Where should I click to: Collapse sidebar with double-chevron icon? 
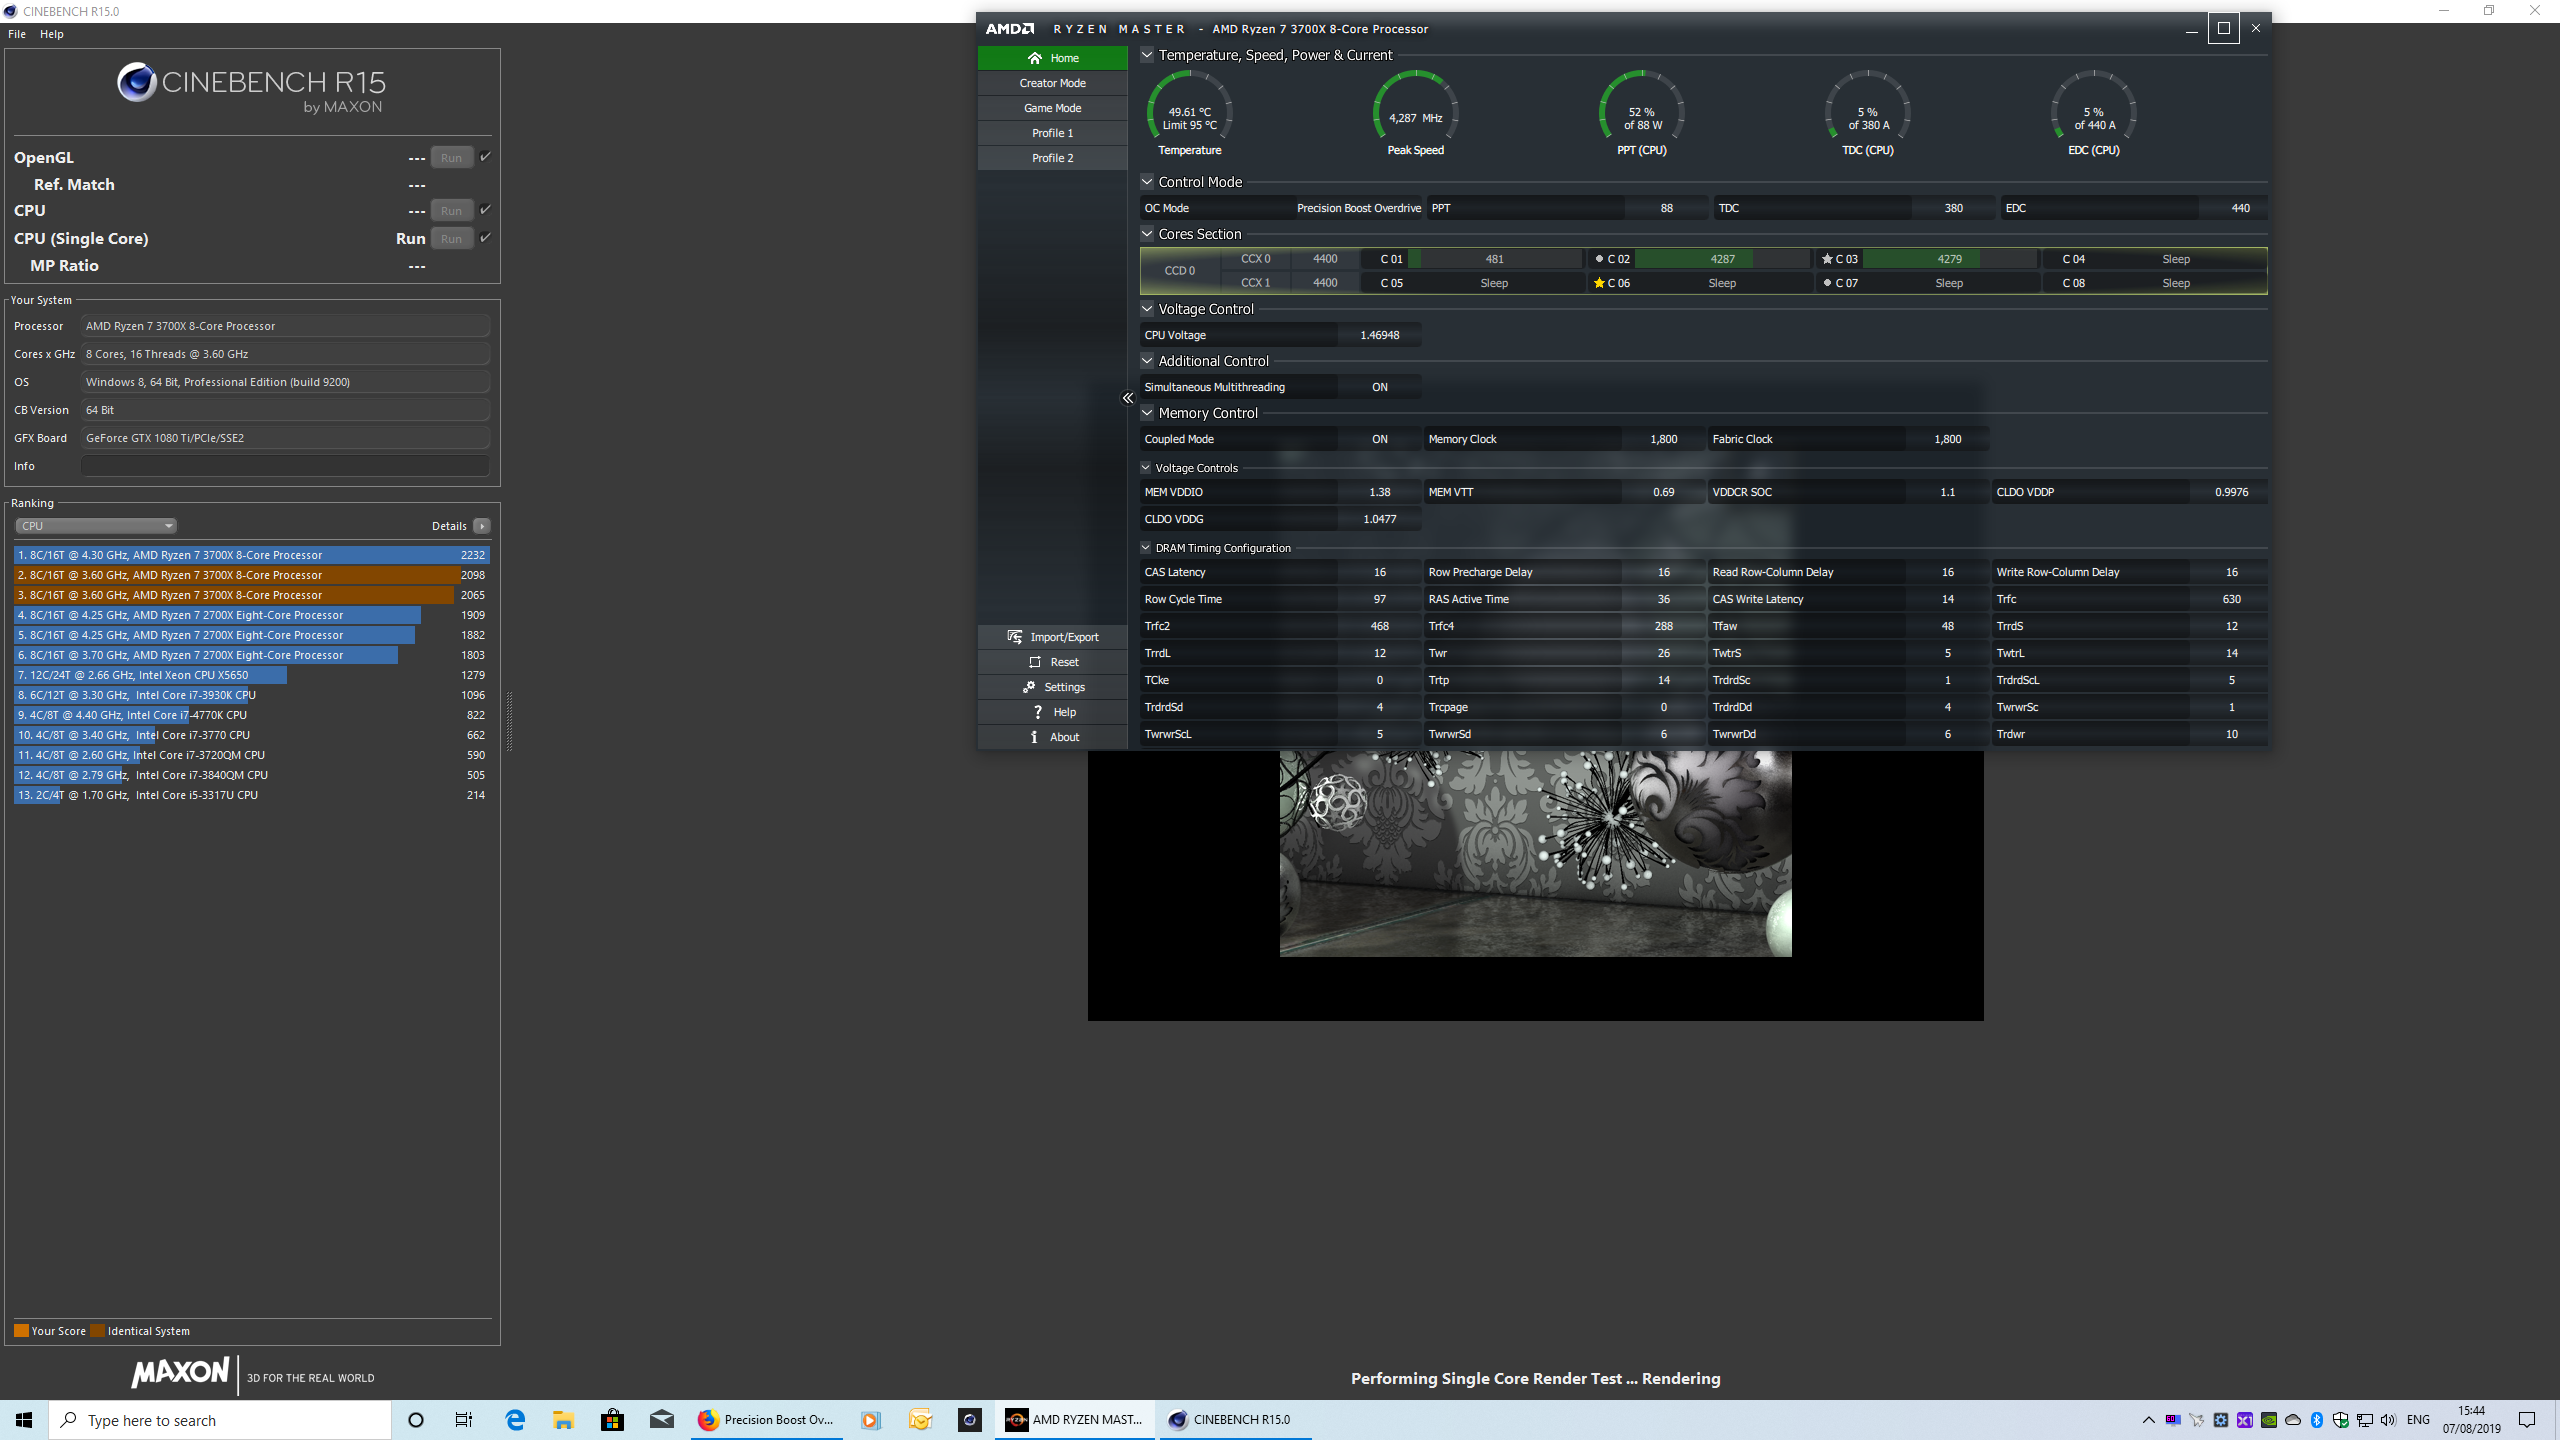coord(1127,398)
